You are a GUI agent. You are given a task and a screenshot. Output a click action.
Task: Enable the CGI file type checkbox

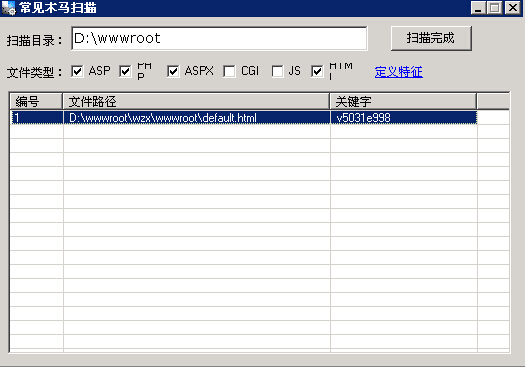click(x=229, y=71)
